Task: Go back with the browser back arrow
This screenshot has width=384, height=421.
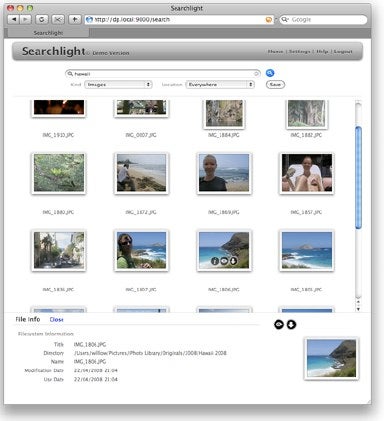Action: pos(14,19)
